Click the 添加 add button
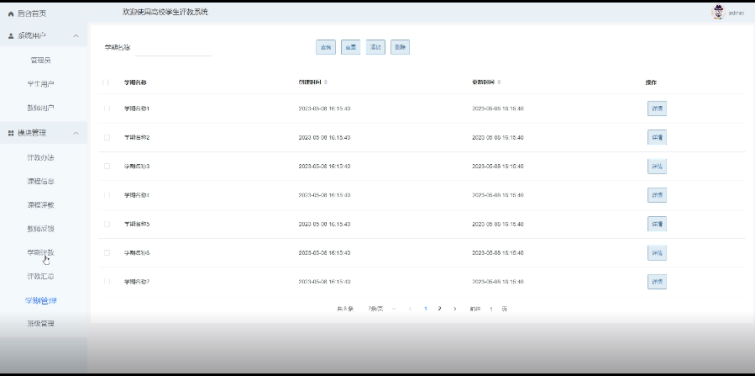756x376 pixels. click(x=376, y=47)
